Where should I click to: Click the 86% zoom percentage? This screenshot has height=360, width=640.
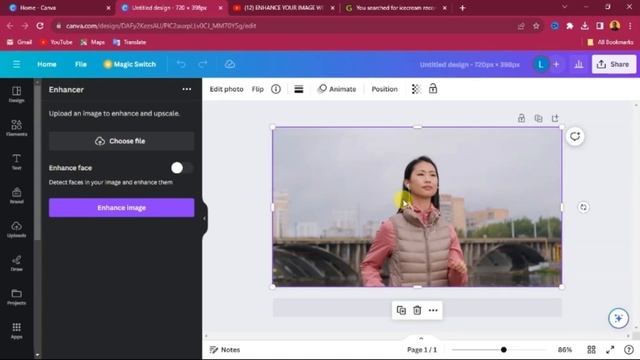(x=565, y=350)
